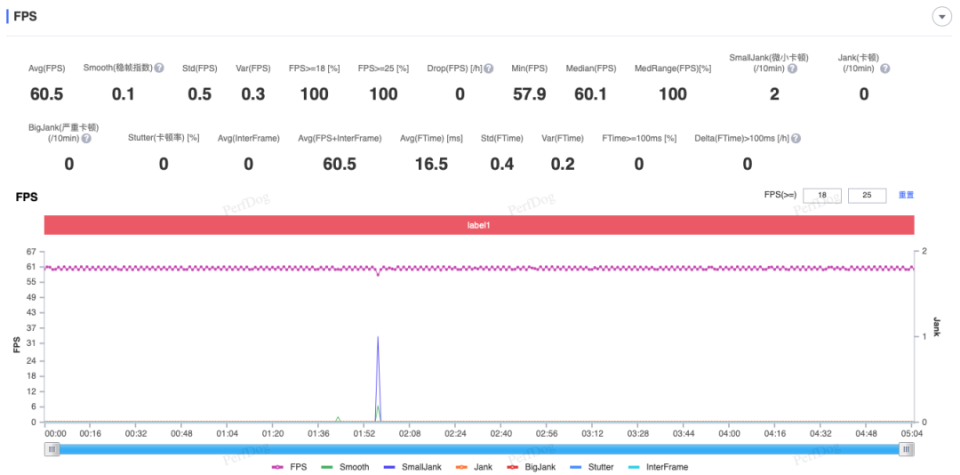Show tooltip for SmallJank help icon
960x475 pixels.
tap(792, 69)
